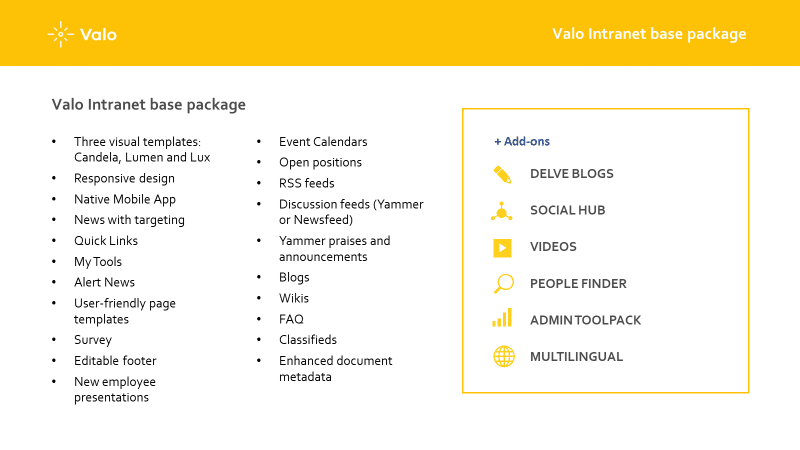Click the 'Enhanced document metadata' item
This screenshot has height=450, width=800.
click(x=336, y=369)
